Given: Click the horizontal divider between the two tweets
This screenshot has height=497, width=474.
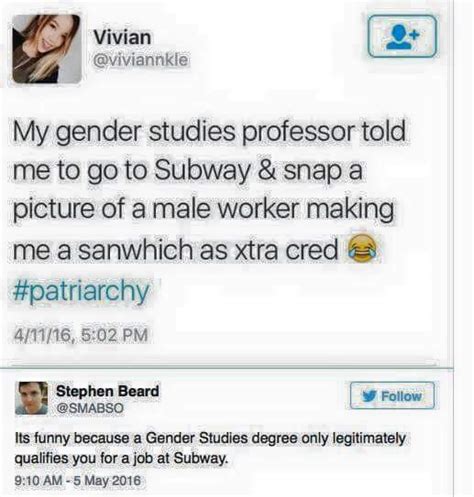Looking at the screenshot, I should pos(227,368).
